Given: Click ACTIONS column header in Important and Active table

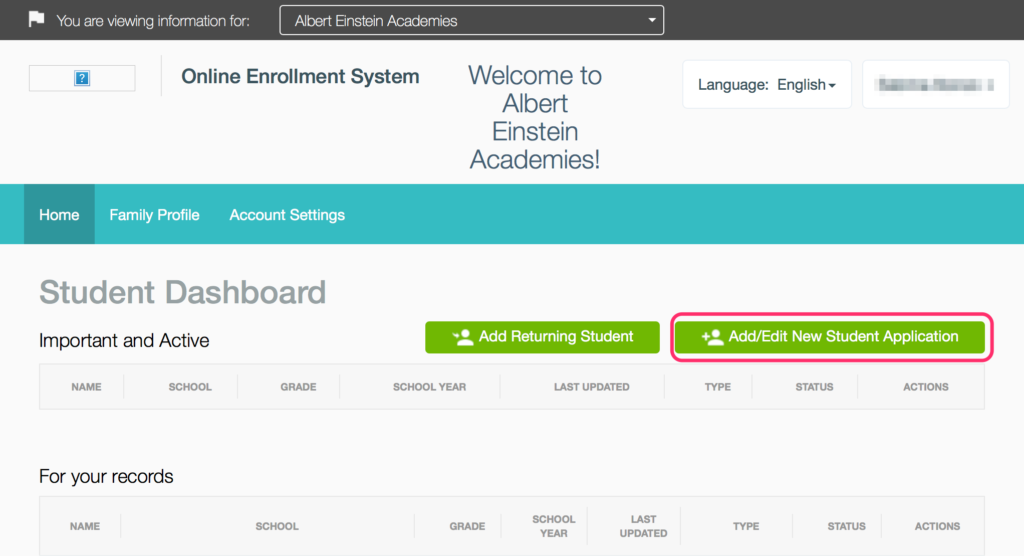Looking at the screenshot, I should tap(926, 387).
